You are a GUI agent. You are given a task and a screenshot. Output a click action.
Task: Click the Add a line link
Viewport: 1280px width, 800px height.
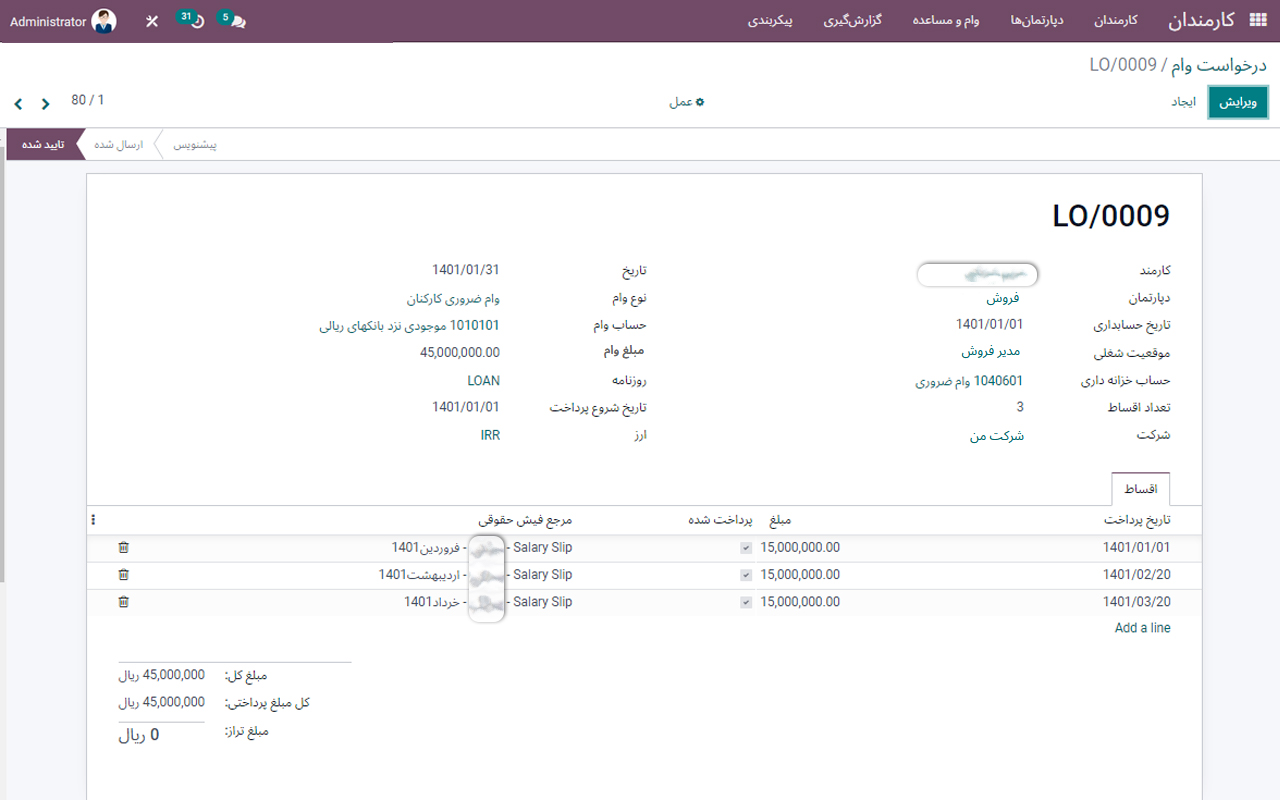click(x=1142, y=627)
